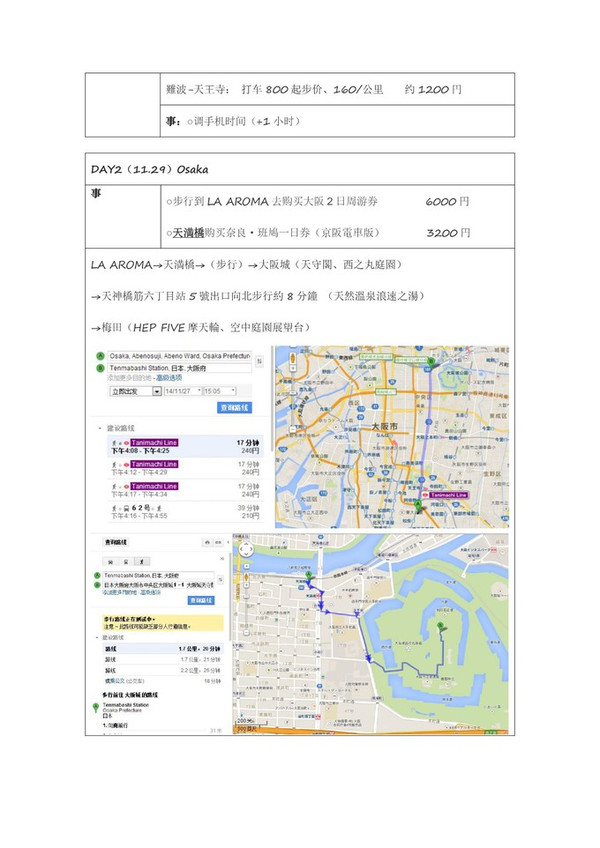
Task: Click the green marker A beside Osaka Abenosuji field
Action: click(x=98, y=357)
